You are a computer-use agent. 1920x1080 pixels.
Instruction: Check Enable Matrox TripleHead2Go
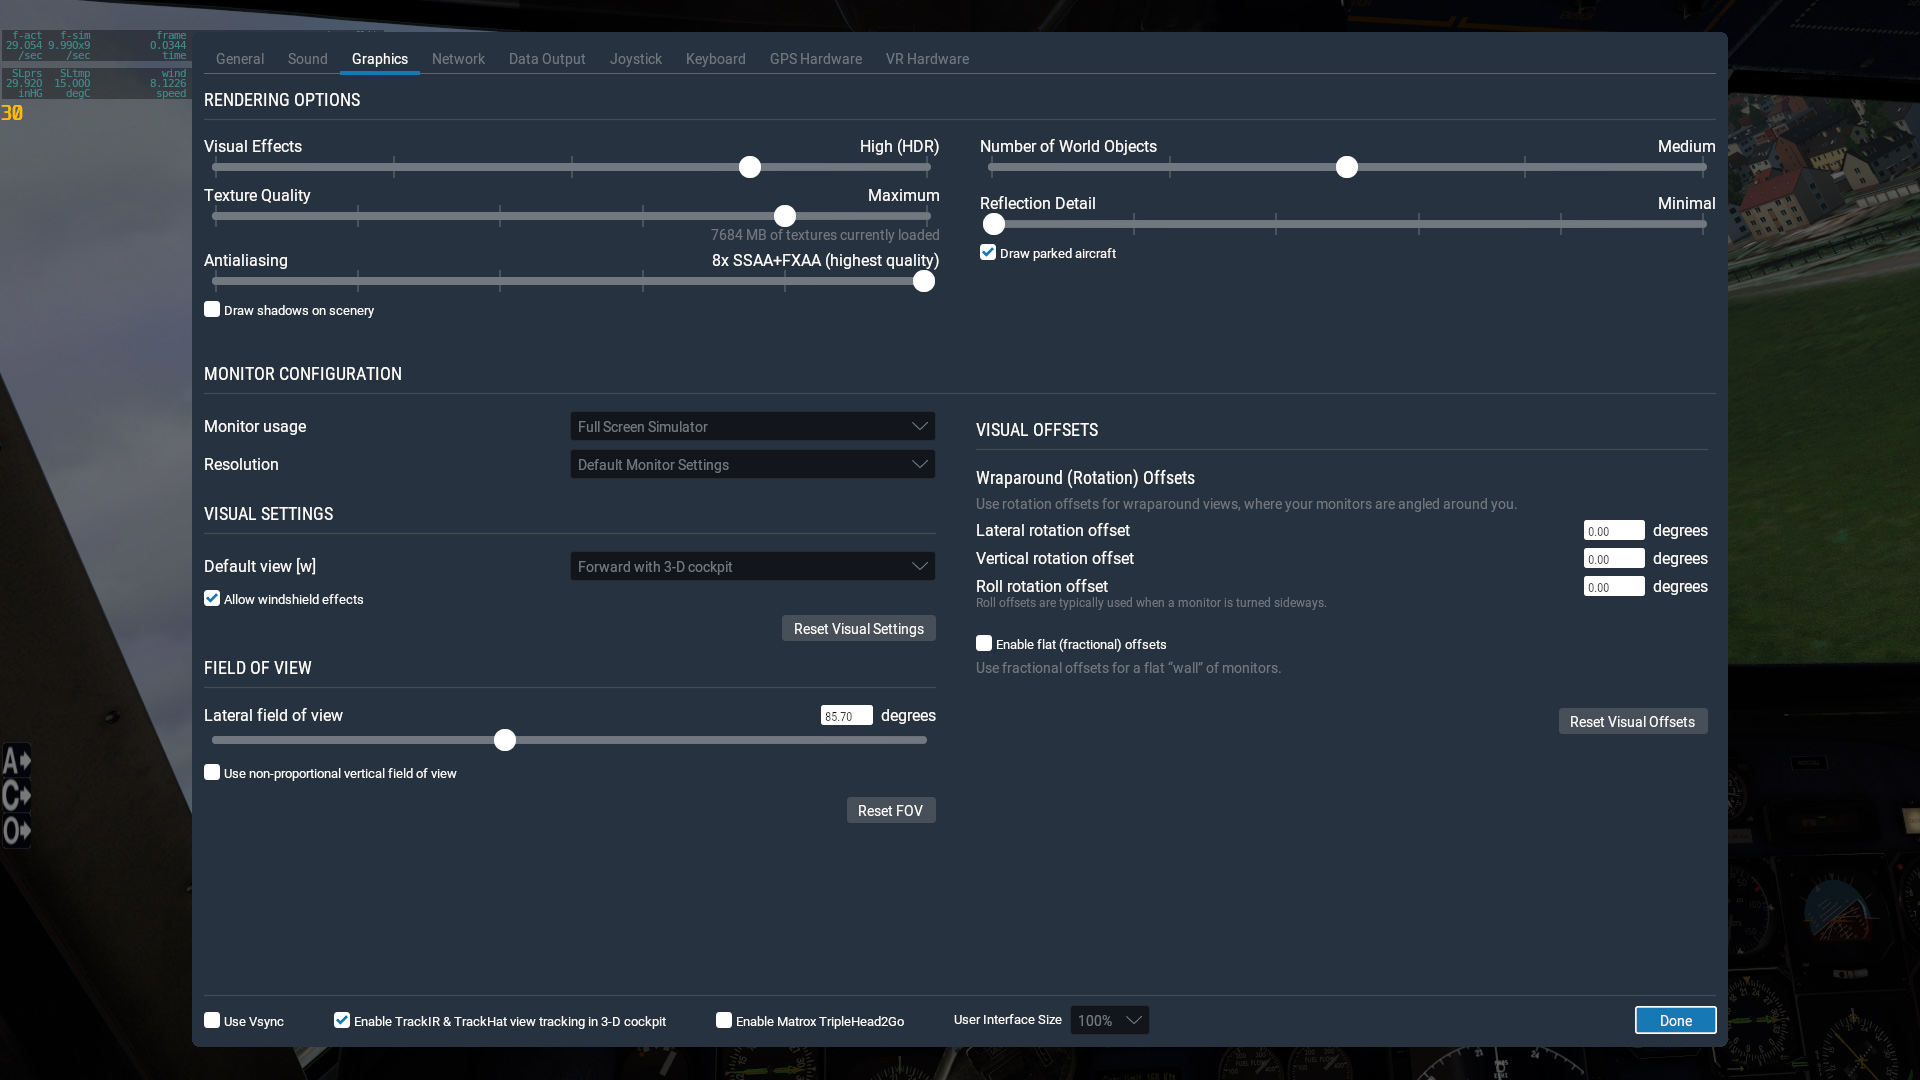724,1021
